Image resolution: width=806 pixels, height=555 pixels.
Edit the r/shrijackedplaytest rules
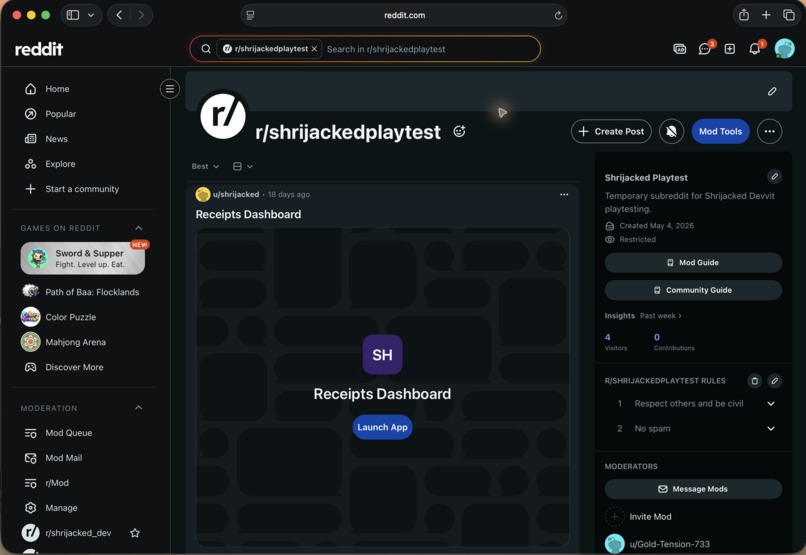(x=774, y=381)
